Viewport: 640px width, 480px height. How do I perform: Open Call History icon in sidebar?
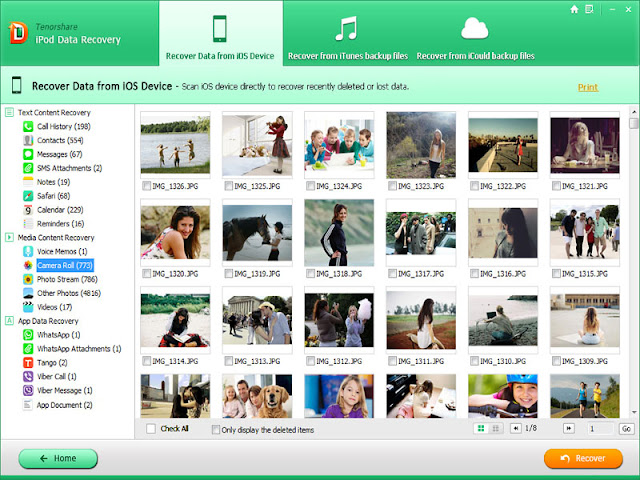(x=28, y=127)
